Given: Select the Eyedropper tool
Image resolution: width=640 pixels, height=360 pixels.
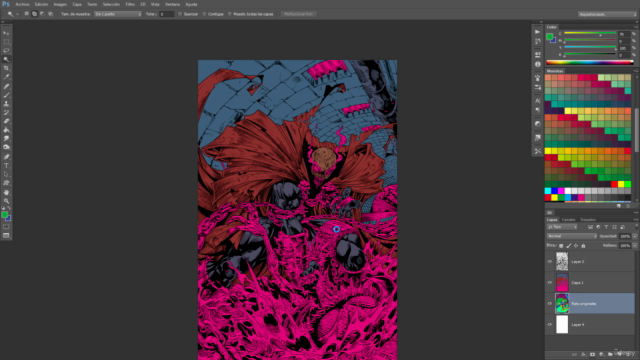Looking at the screenshot, I should [6, 77].
